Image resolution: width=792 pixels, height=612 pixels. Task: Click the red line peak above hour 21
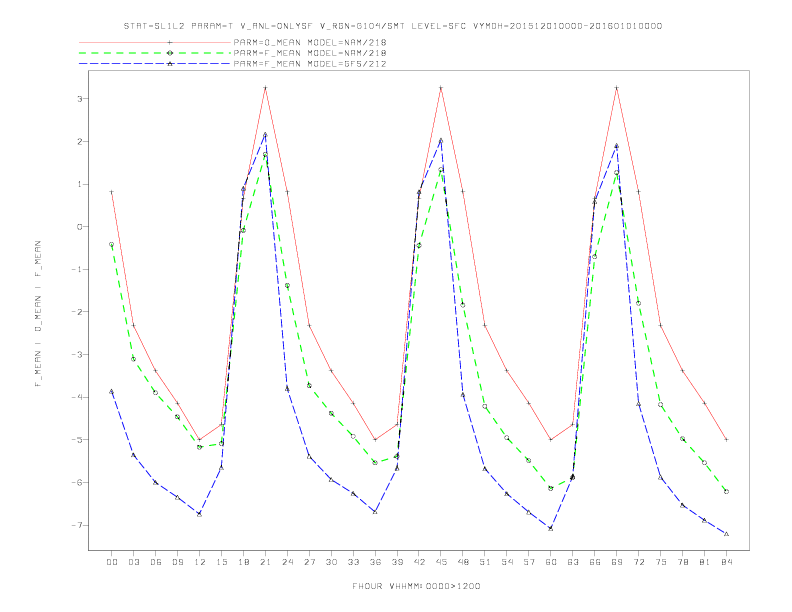coord(265,88)
